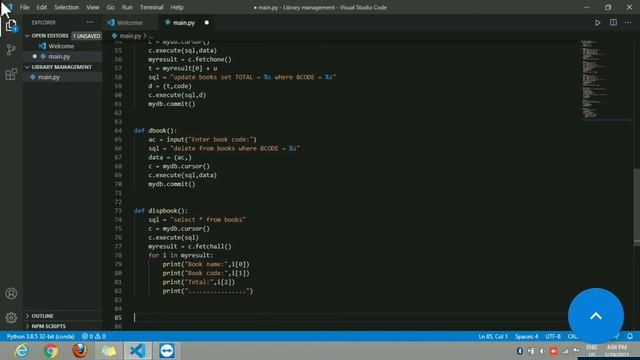Open the Manage settings gear
The width and height of the screenshot is (640, 360).
coord(11,318)
